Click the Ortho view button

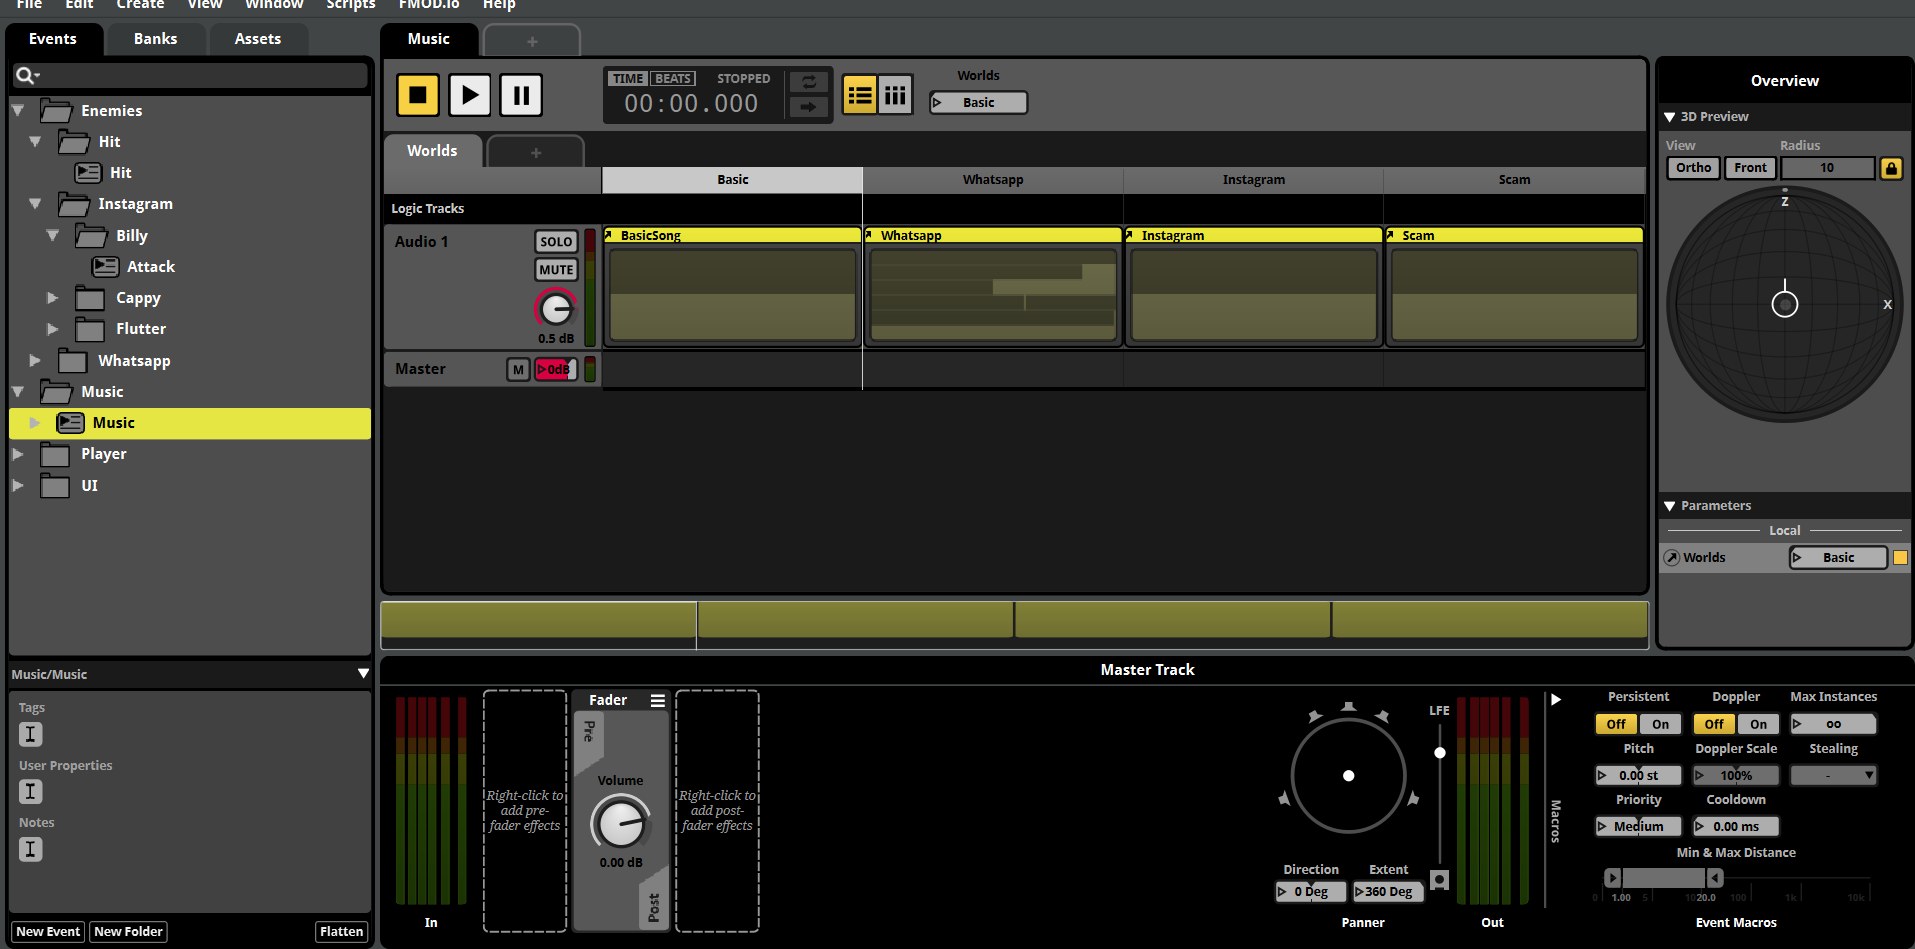click(1693, 168)
